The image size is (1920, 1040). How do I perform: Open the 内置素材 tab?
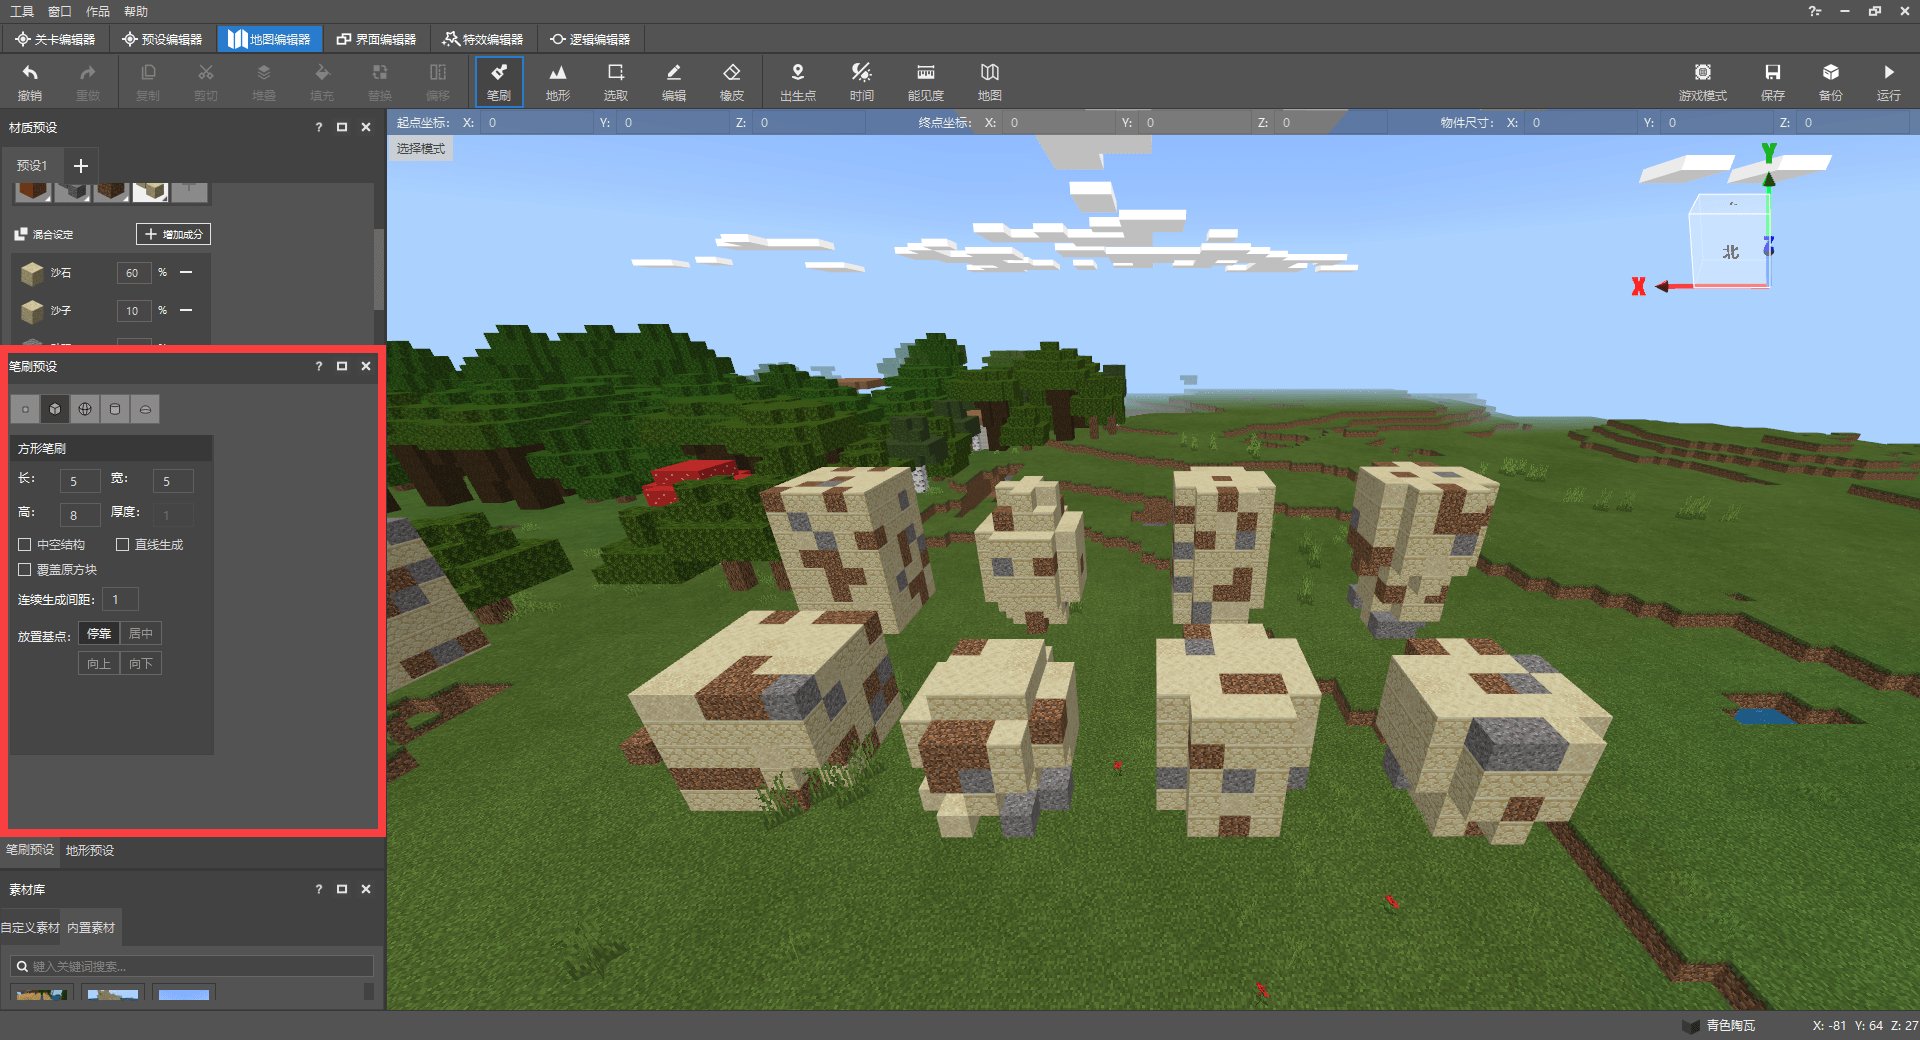pos(91,927)
